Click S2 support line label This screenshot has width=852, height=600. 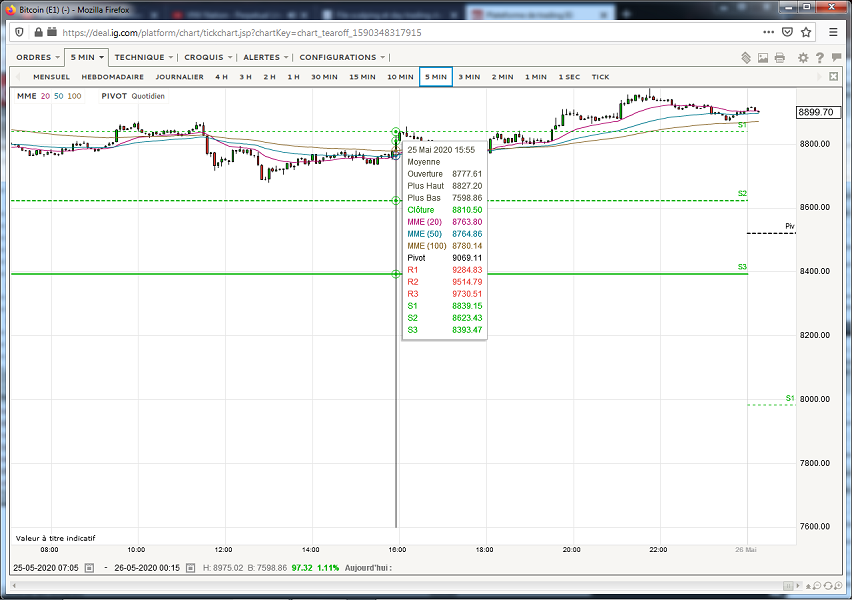click(742, 193)
